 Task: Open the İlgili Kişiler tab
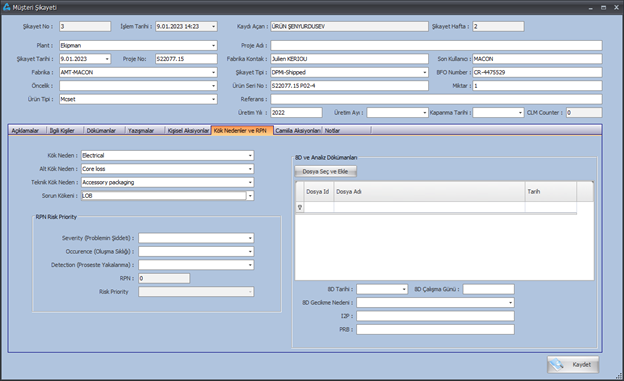(62, 131)
